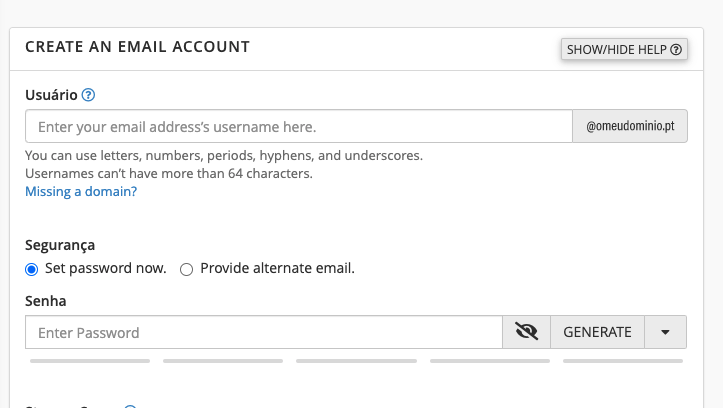The width and height of the screenshot is (723, 408).
Task: Click the last password strength bar segment
Action: 624,360
